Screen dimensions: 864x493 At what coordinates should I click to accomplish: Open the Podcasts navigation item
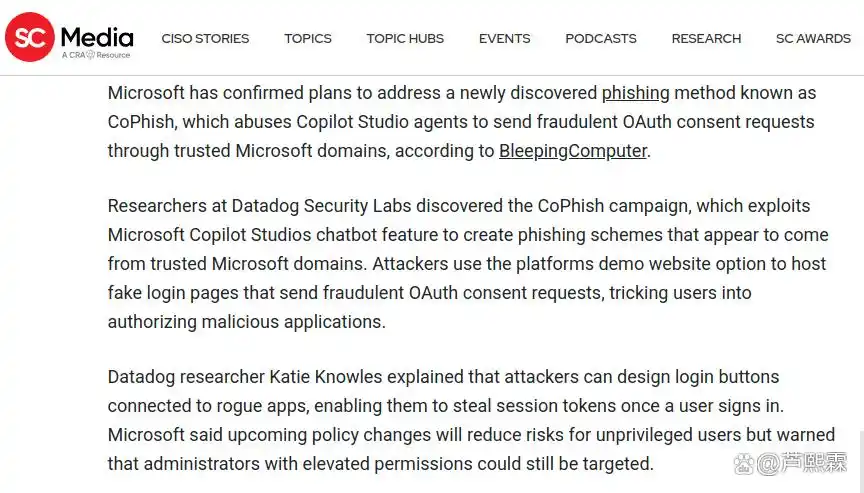click(x=601, y=39)
